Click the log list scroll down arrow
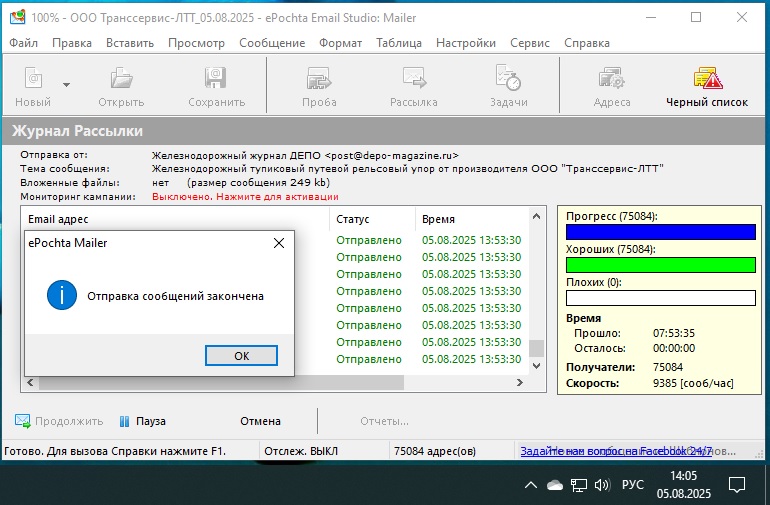This screenshot has height=505, width=770. (536, 366)
